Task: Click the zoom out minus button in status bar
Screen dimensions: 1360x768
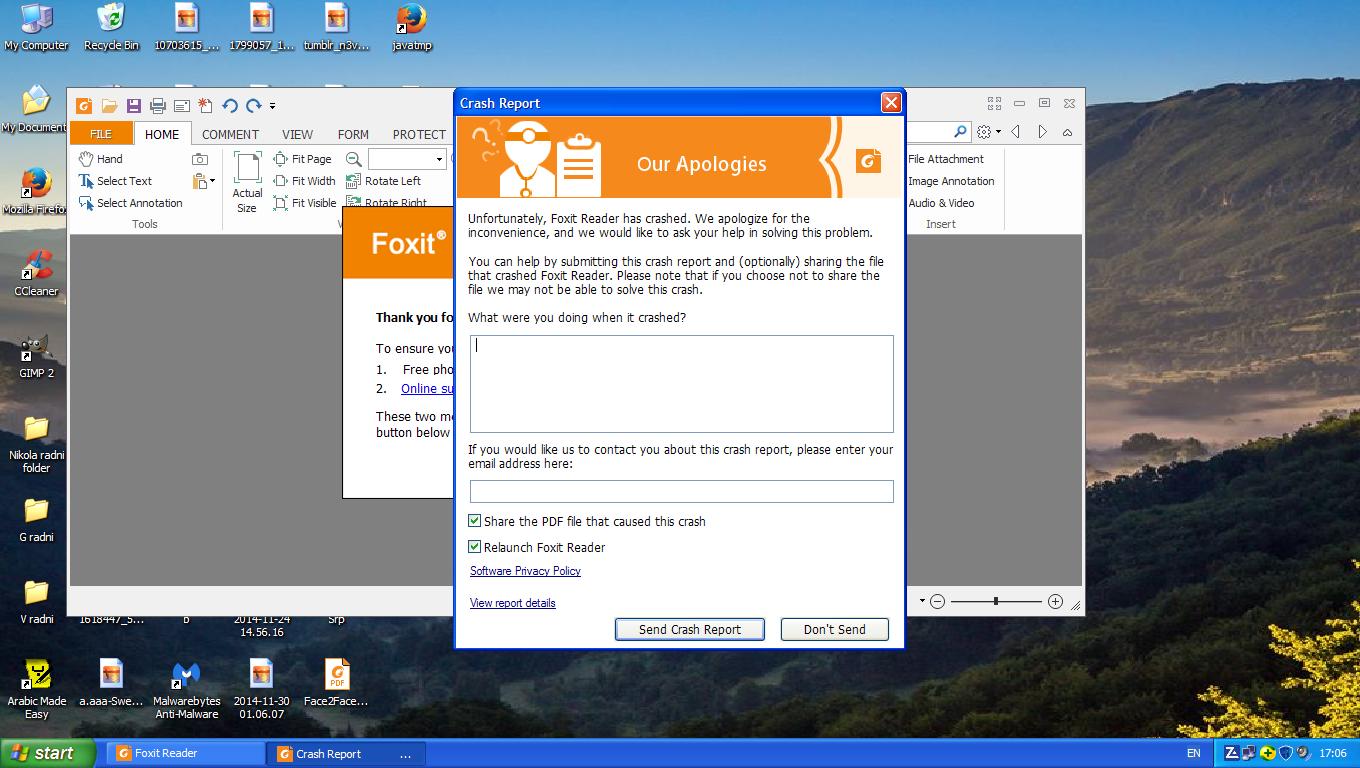Action: 937,601
